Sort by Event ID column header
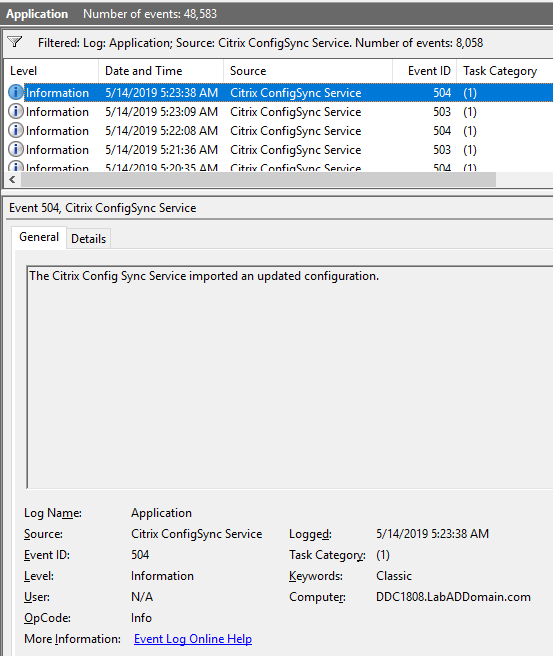This screenshot has width=553, height=656. tap(425, 71)
